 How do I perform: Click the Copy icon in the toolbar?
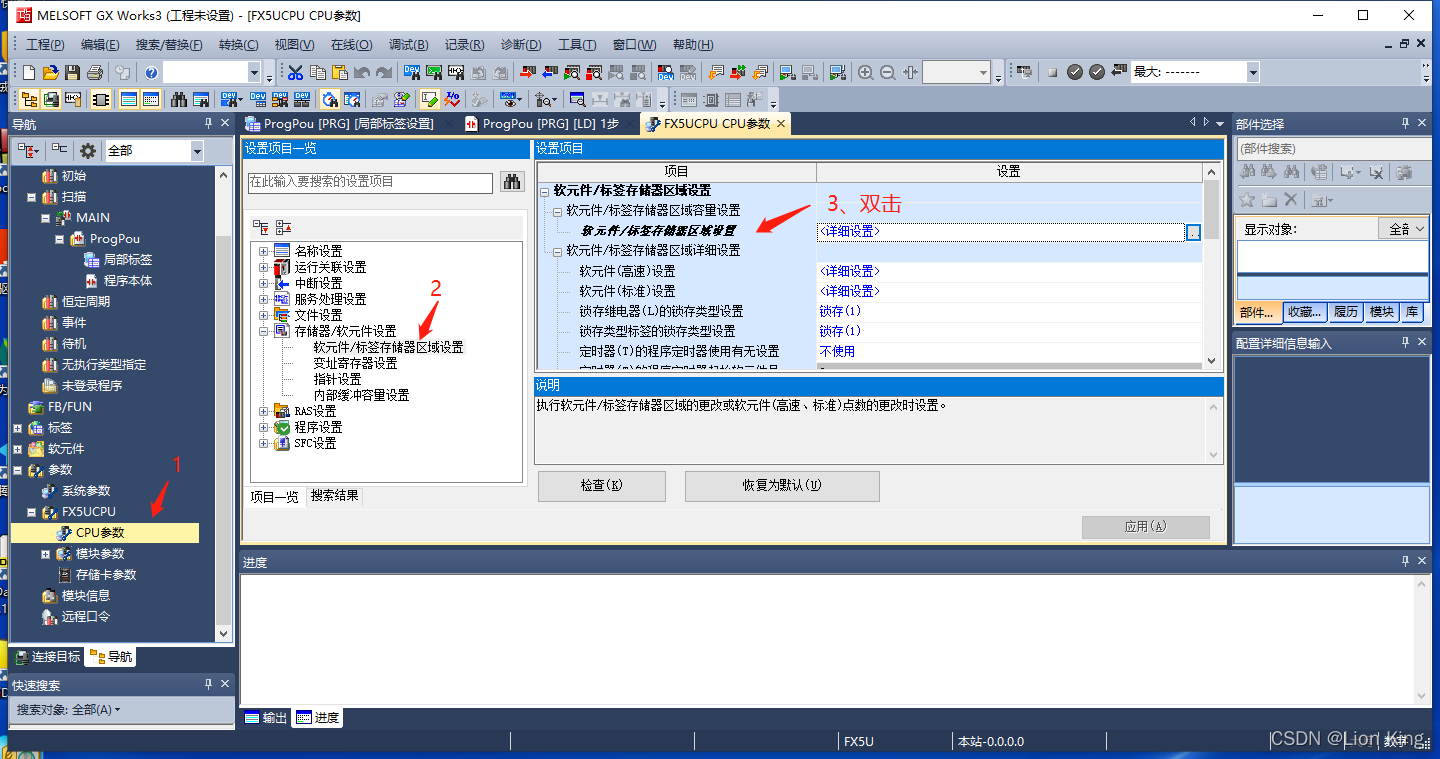[x=317, y=72]
